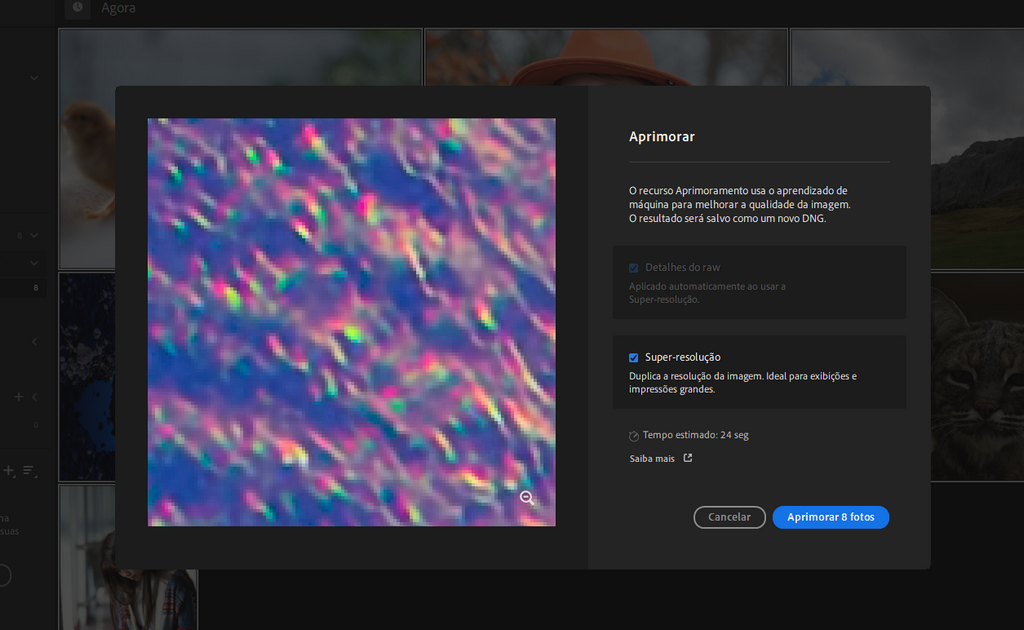The height and width of the screenshot is (630, 1024).
Task: Uncheck the Super-resolução checkbox
Action: click(x=633, y=357)
